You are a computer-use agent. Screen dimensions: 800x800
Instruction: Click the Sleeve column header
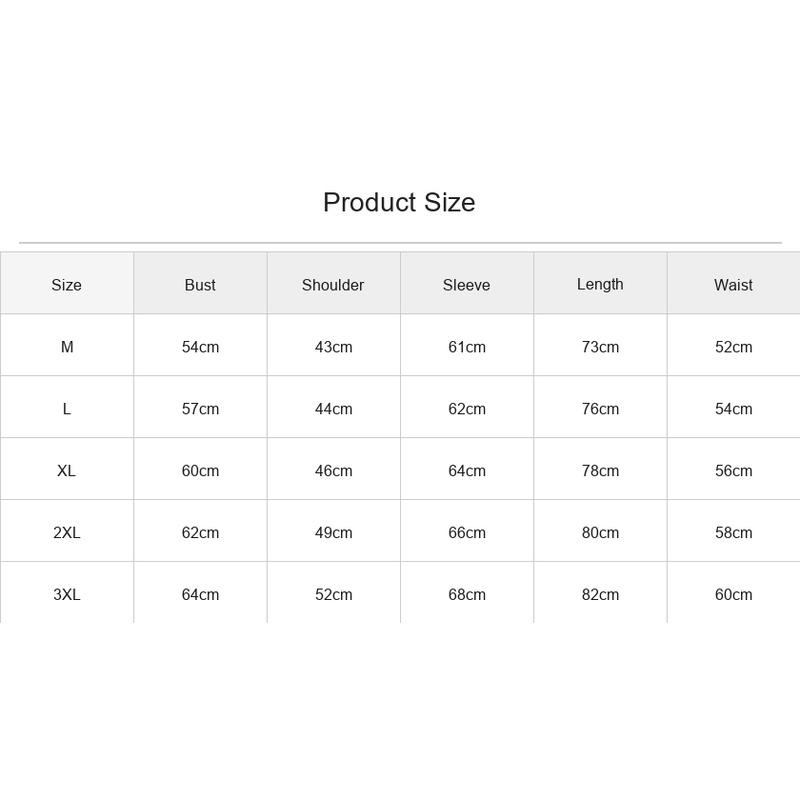coord(466,285)
